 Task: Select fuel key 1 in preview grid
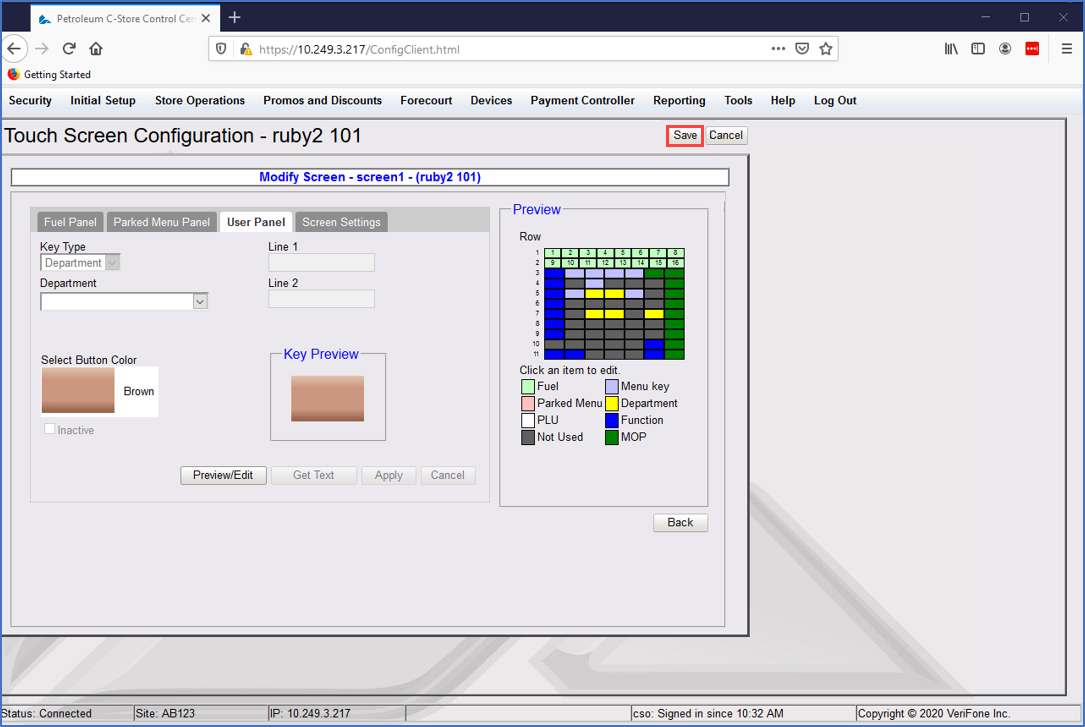(553, 253)
